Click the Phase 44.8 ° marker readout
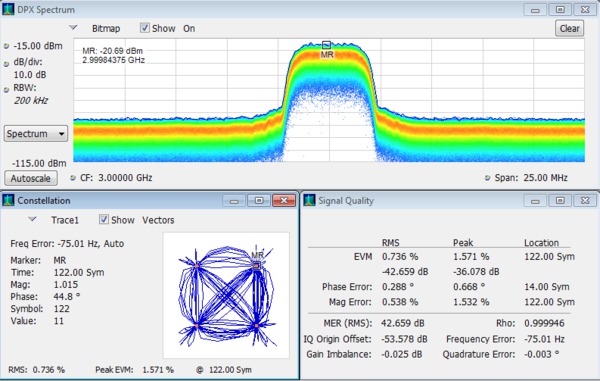The image size is (600, 381). 67,296
